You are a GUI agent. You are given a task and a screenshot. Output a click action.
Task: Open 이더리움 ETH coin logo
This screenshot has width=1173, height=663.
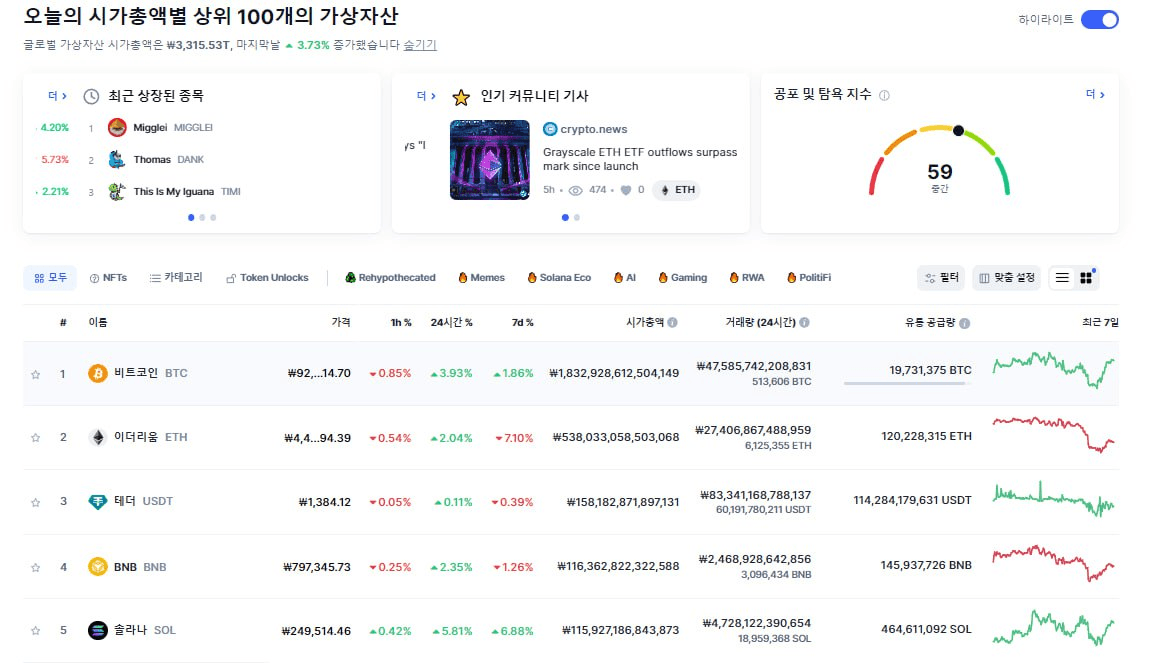click(98, 437)
